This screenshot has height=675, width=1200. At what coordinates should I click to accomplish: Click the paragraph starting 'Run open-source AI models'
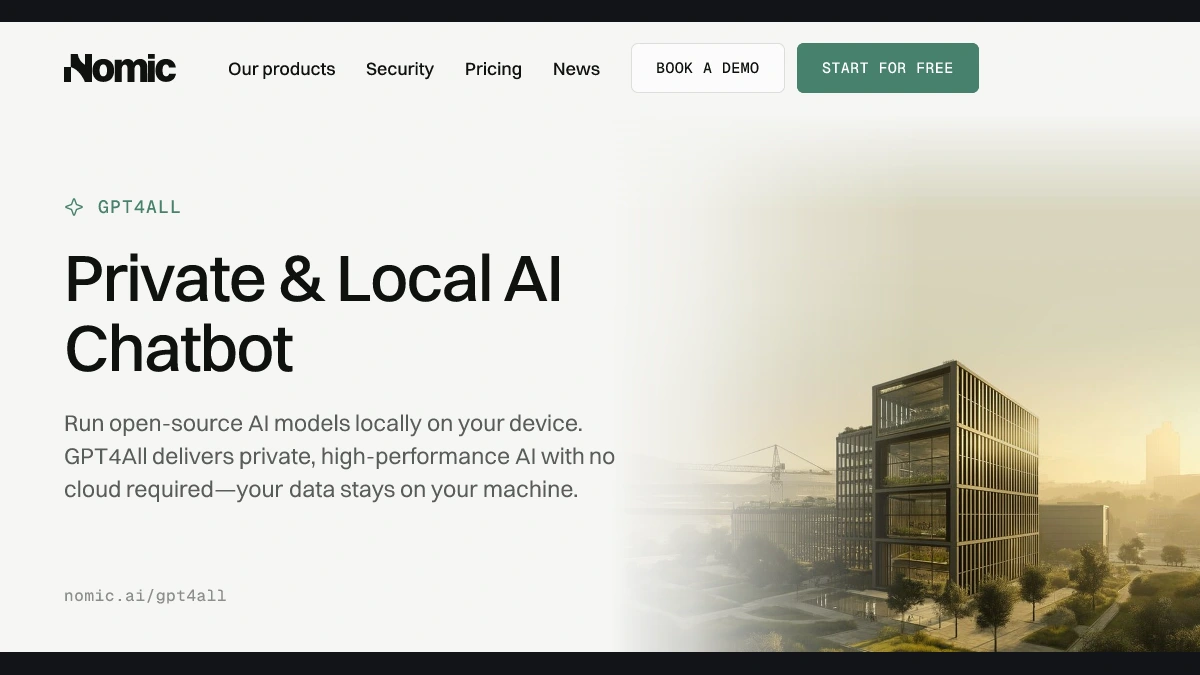coord(340,456)
